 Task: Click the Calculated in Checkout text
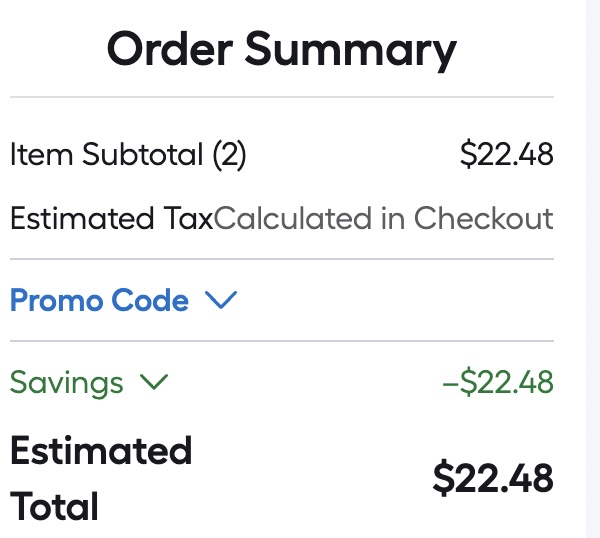pos(383,218)
